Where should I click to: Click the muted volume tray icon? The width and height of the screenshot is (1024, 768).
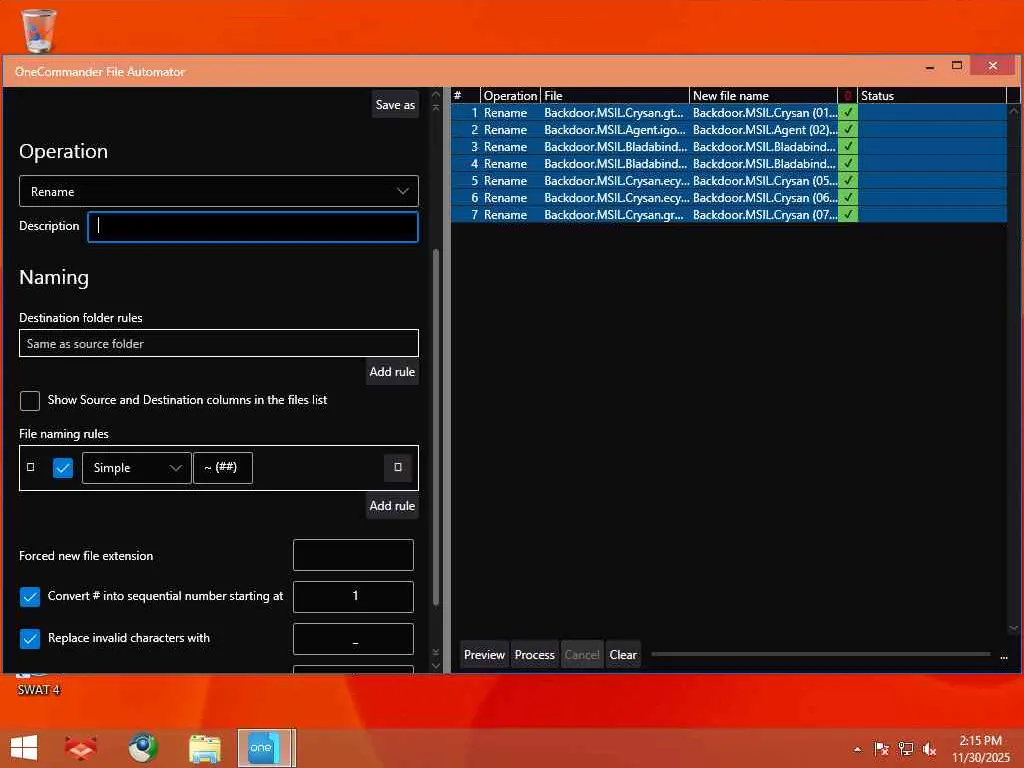(929, 748)
